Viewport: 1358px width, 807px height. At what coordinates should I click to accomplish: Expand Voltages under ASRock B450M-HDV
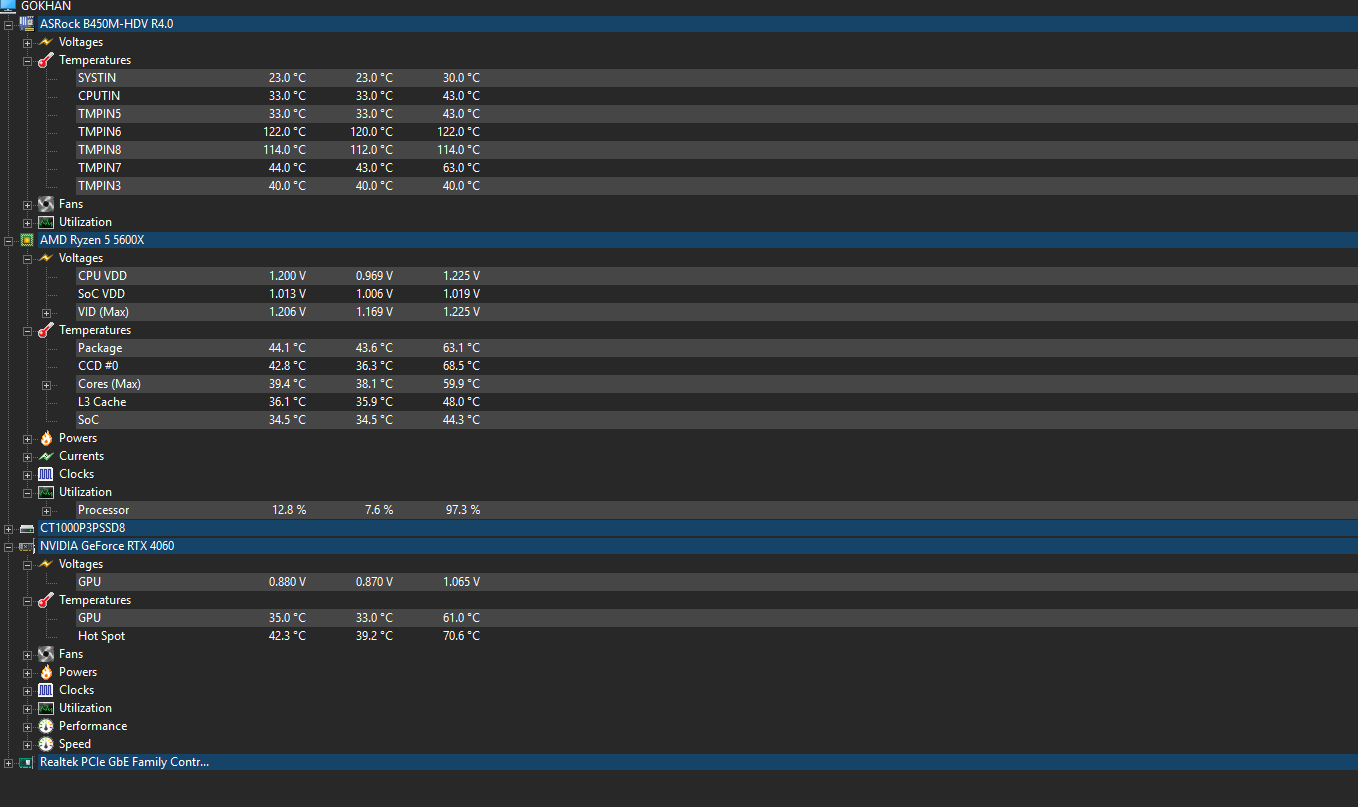(28, 43)
